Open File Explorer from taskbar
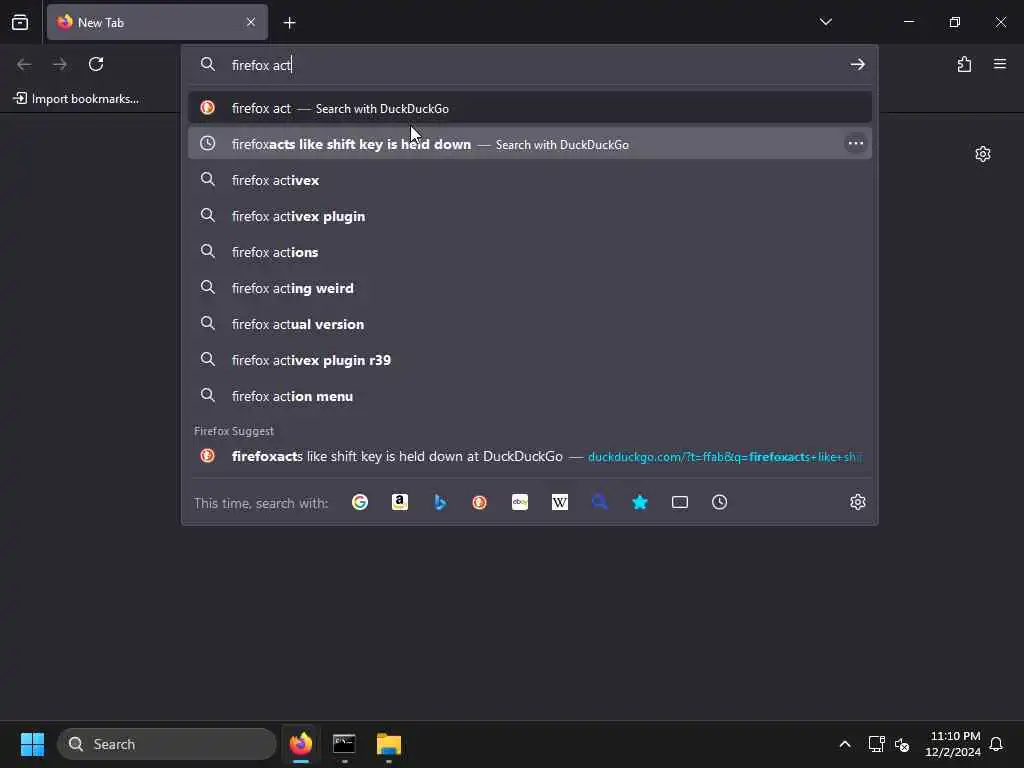 [x=389, y=744]
